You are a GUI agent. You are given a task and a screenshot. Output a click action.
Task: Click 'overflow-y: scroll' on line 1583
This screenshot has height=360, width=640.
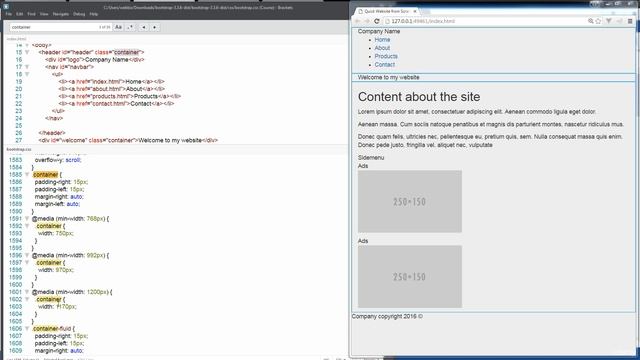click(x=58, y=160)
